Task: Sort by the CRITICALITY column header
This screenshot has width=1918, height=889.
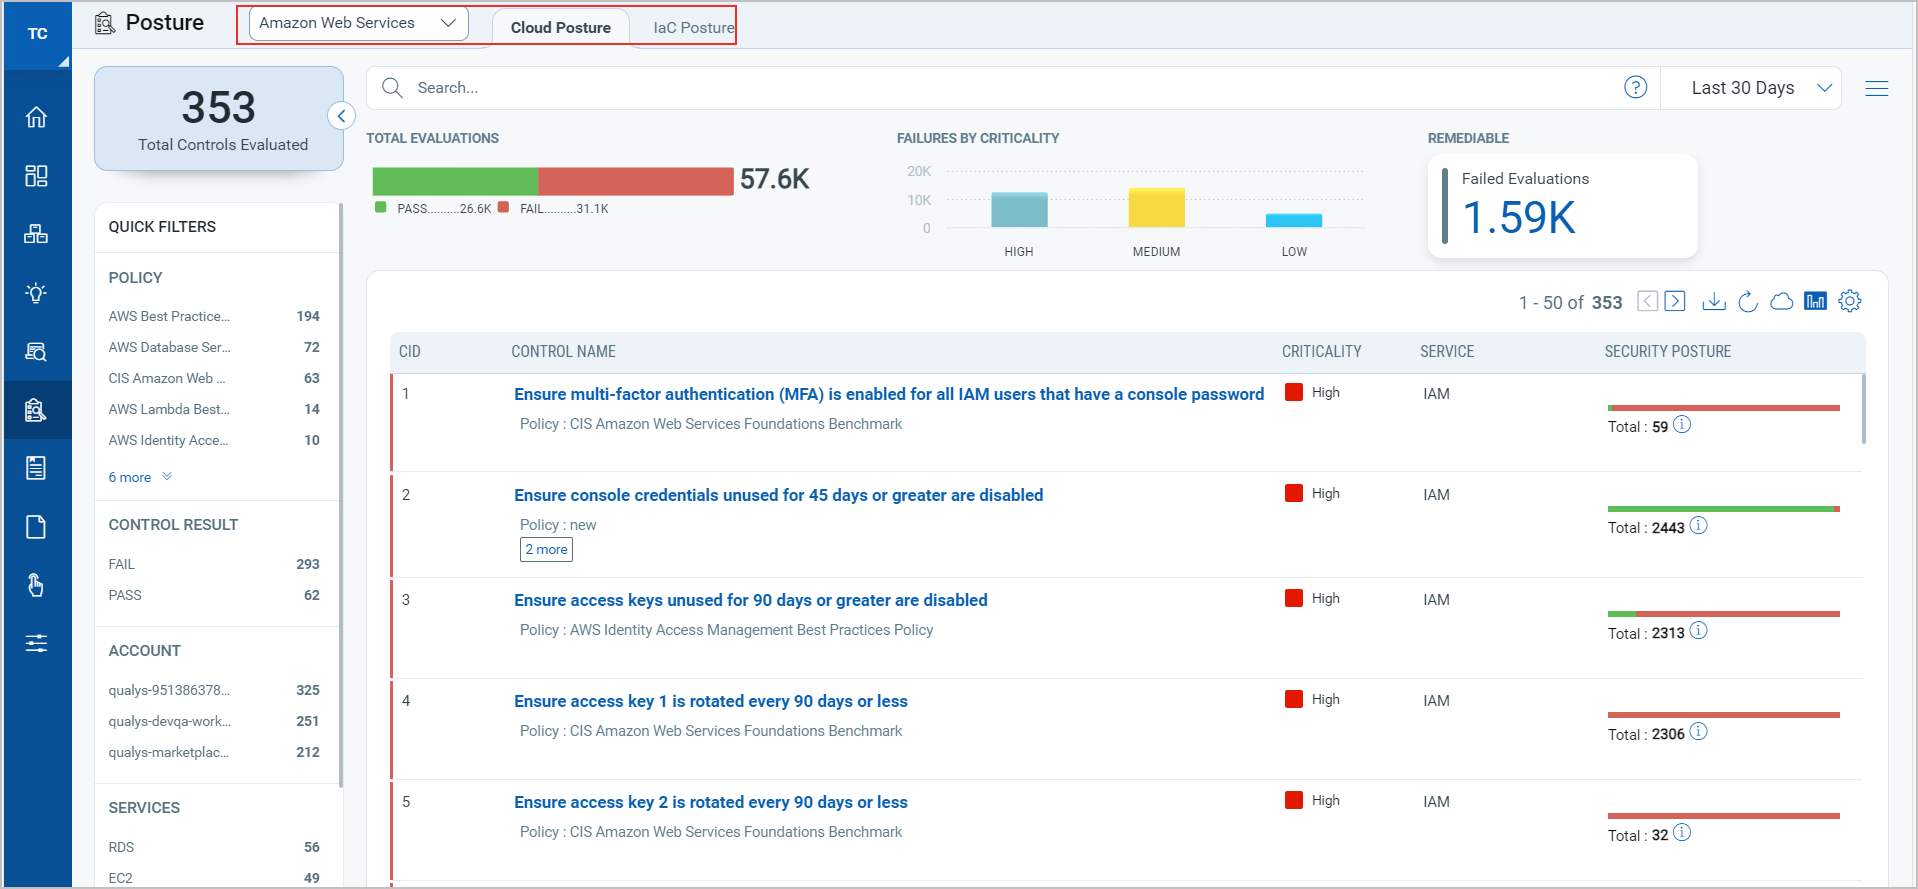Action: tap(1321, 352)
